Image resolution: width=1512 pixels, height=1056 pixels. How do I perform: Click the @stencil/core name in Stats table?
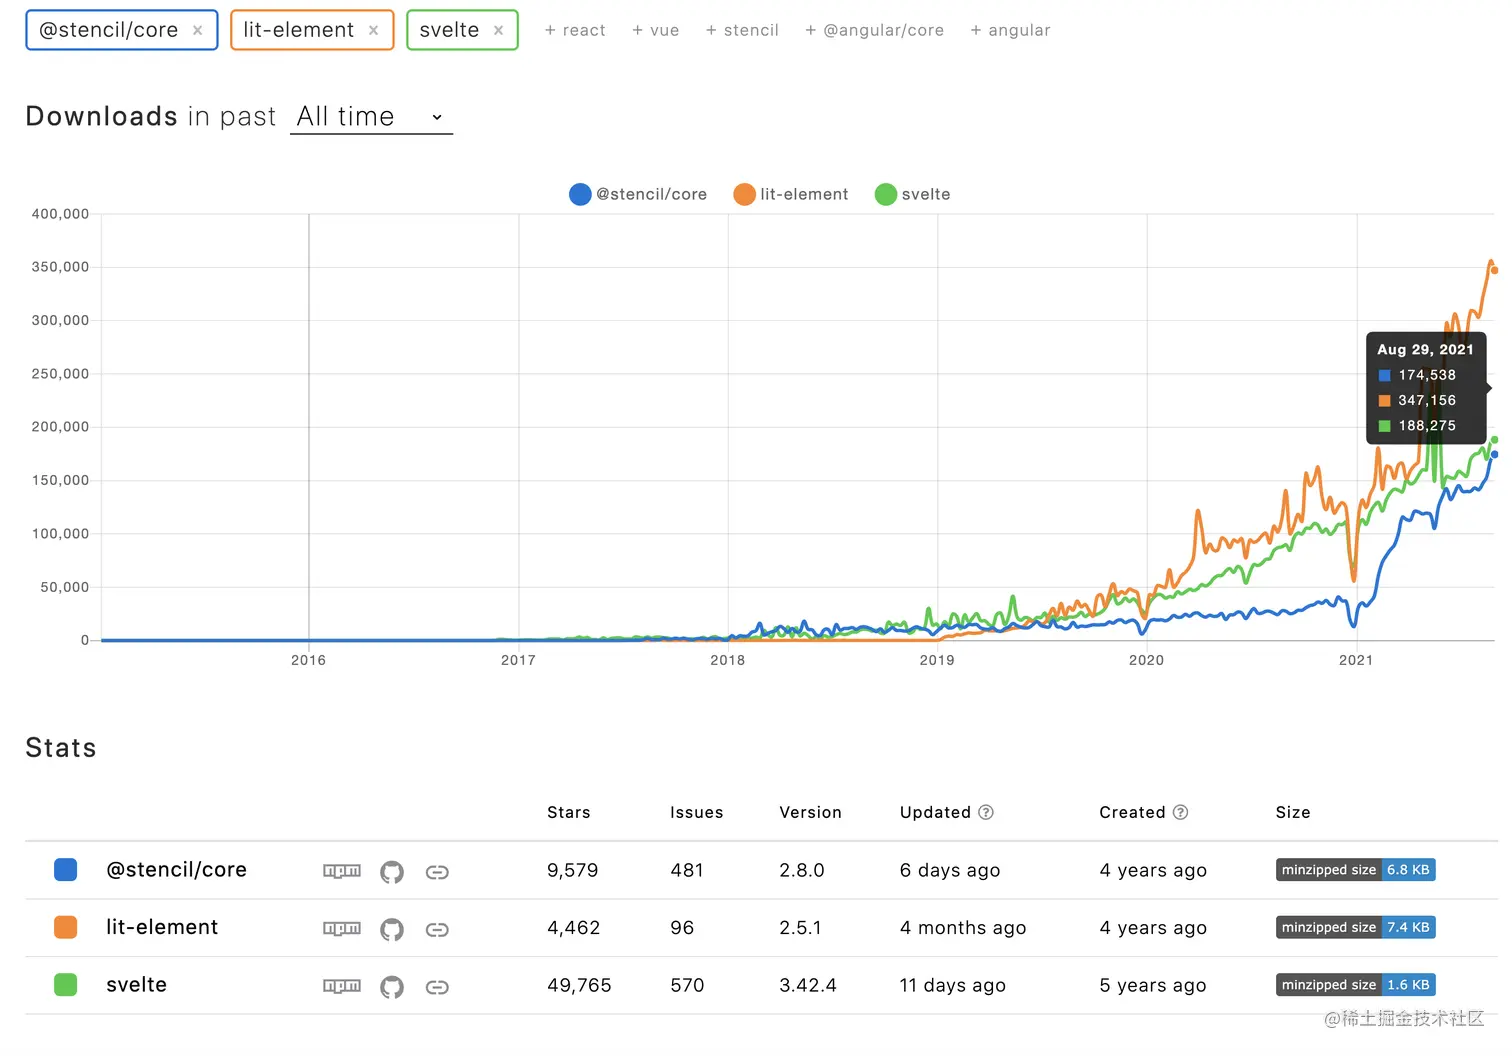(x=177, y=870)
